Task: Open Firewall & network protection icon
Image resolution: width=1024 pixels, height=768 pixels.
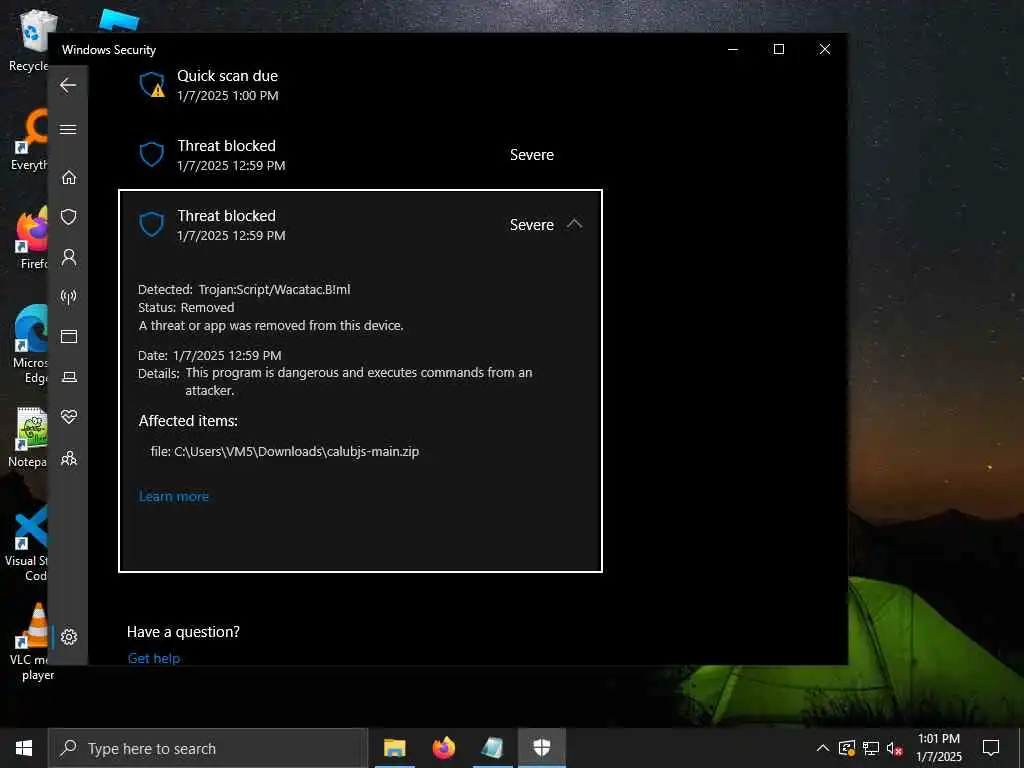Action: click(x=69, y=296)
